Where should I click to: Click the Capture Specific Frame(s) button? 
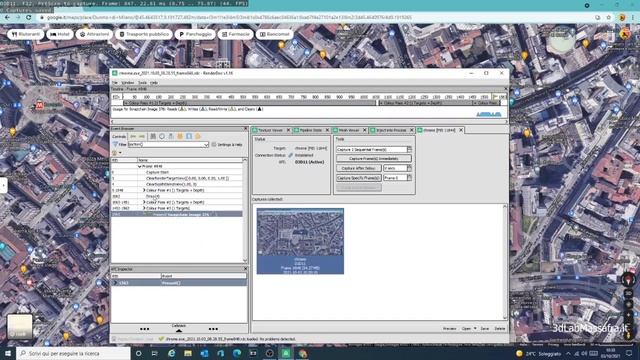358,178
